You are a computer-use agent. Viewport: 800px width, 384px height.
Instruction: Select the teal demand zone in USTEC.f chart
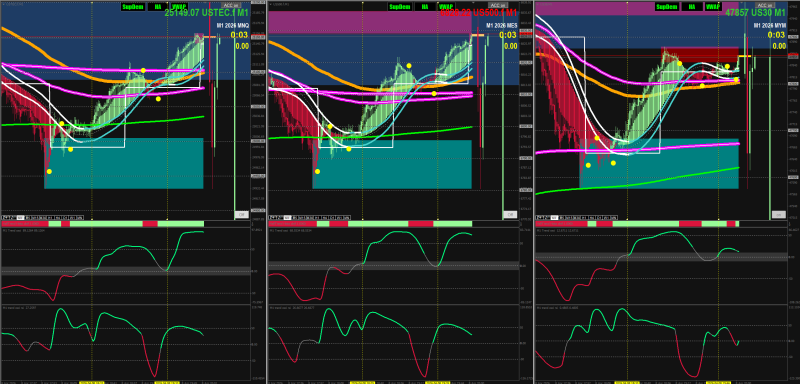coord(124,163)
